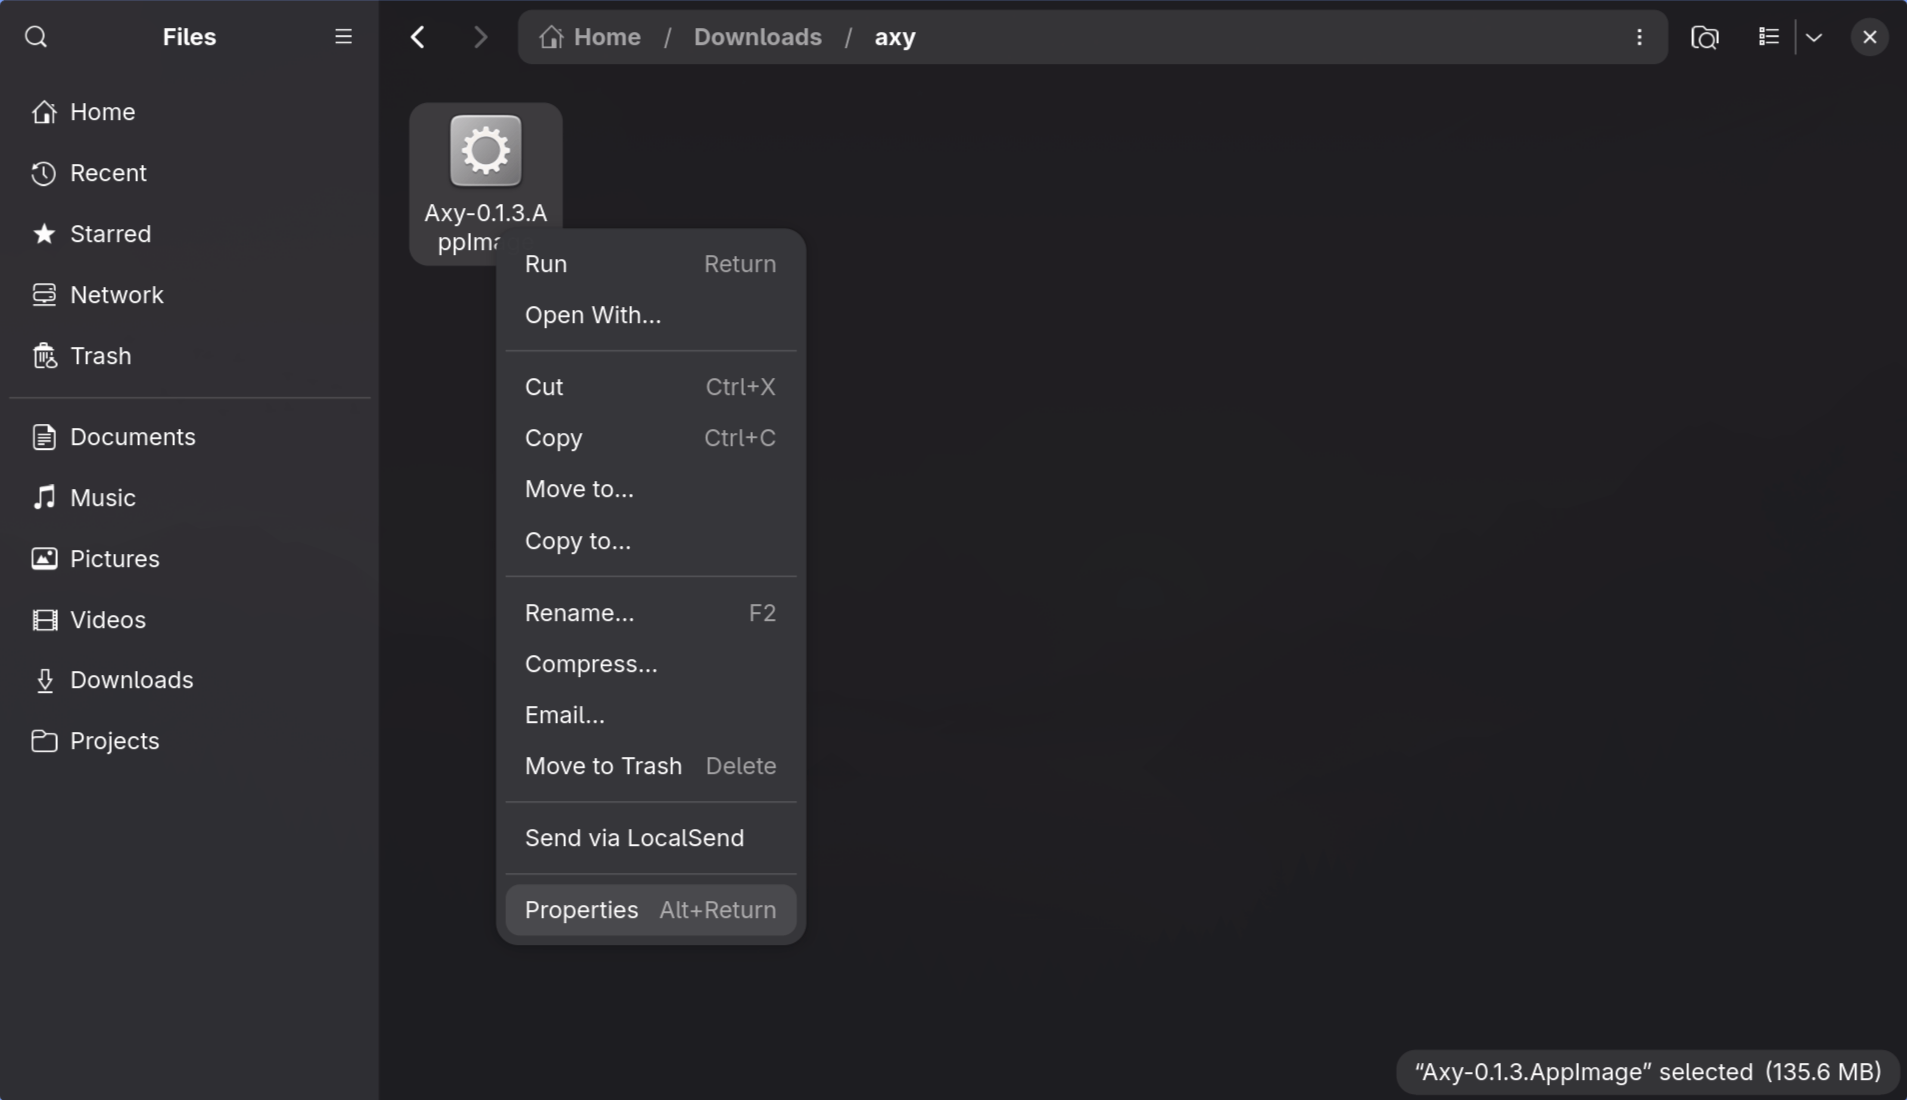Viewport: 1907px width, 1100px height.
Task: Choose Copy to... in context menu
Action: click(651, 541)
